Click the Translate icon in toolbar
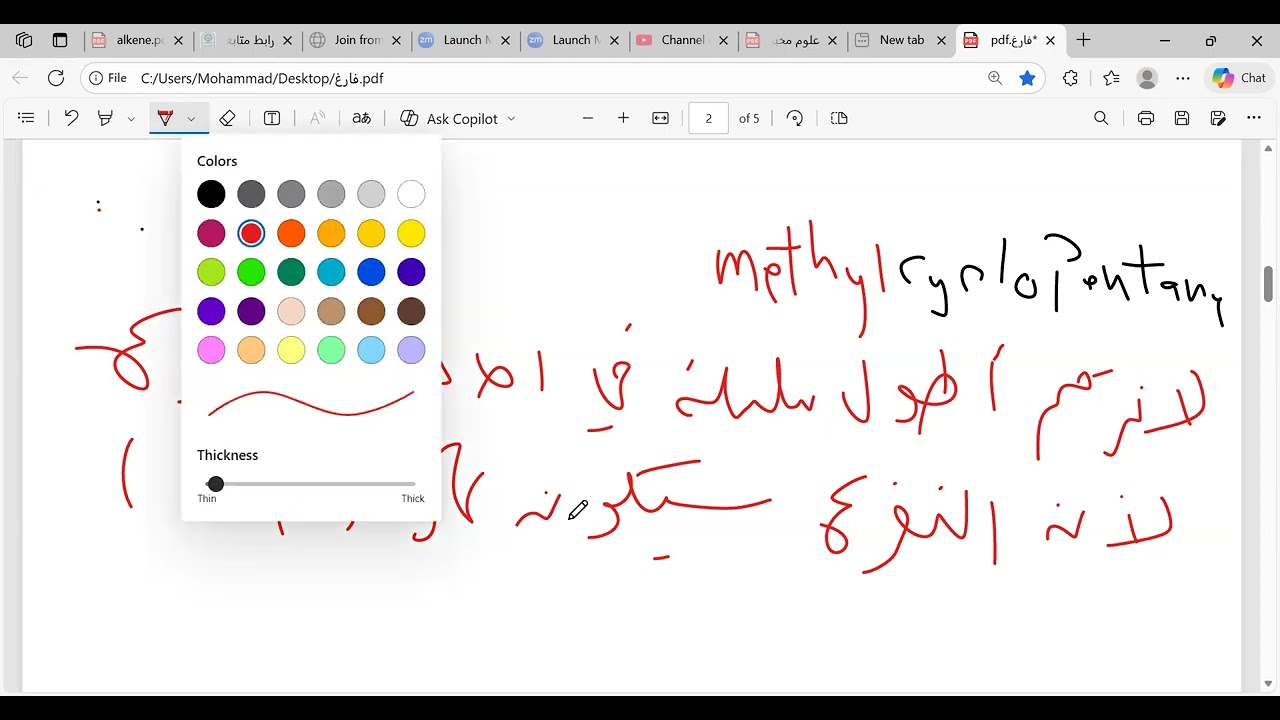Image resolution: width=1280 pixels, height=720 pixels. [362, 118]
